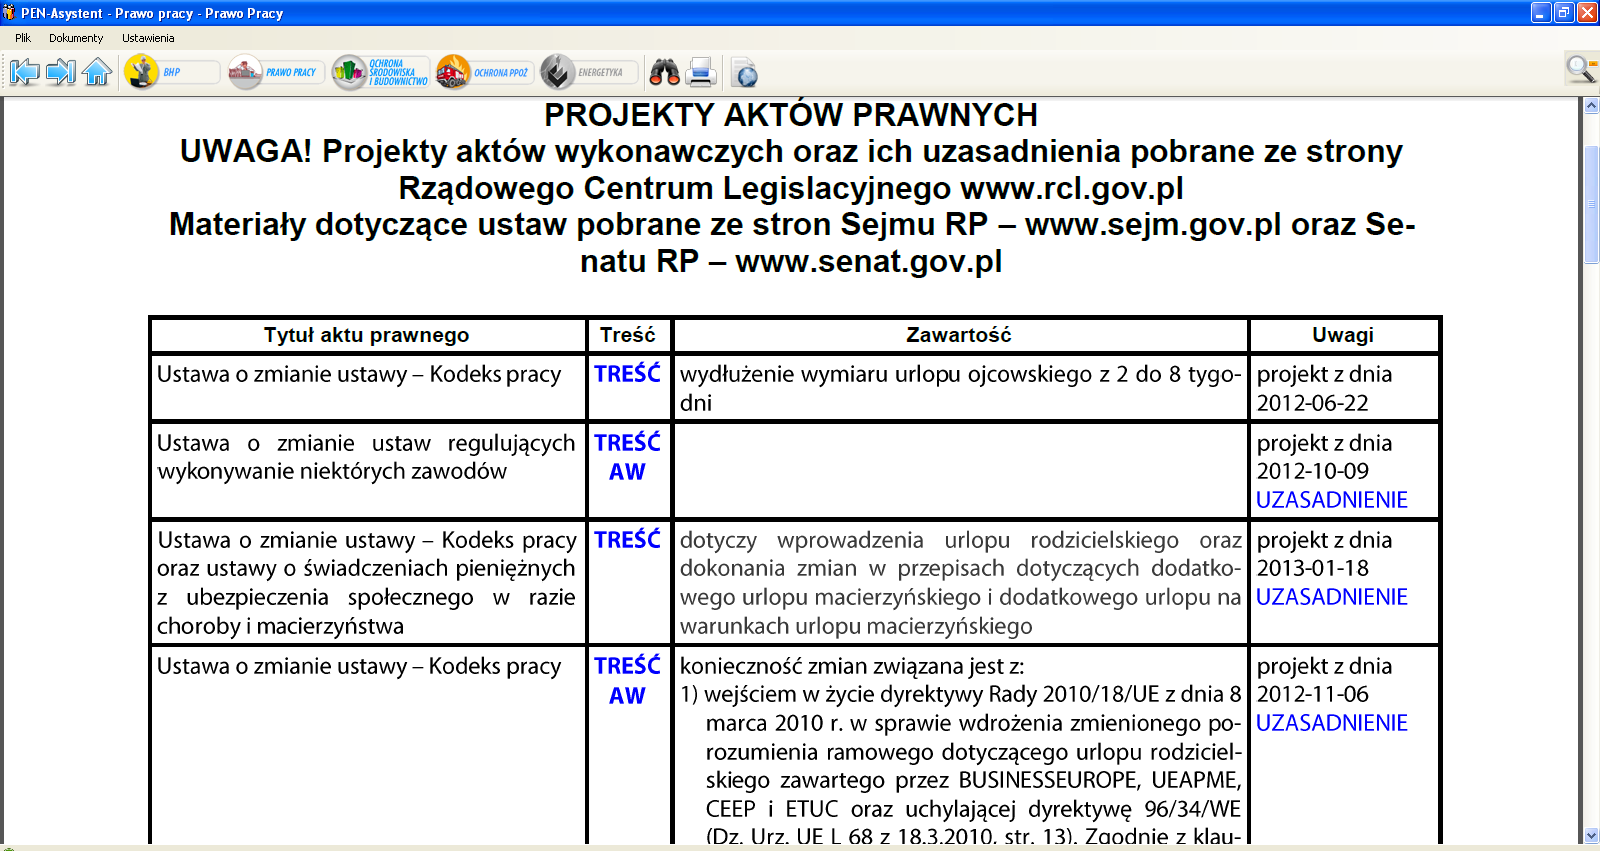Click scrollbar down arrow
The image size is (1600, 851).
point(1591,835)
